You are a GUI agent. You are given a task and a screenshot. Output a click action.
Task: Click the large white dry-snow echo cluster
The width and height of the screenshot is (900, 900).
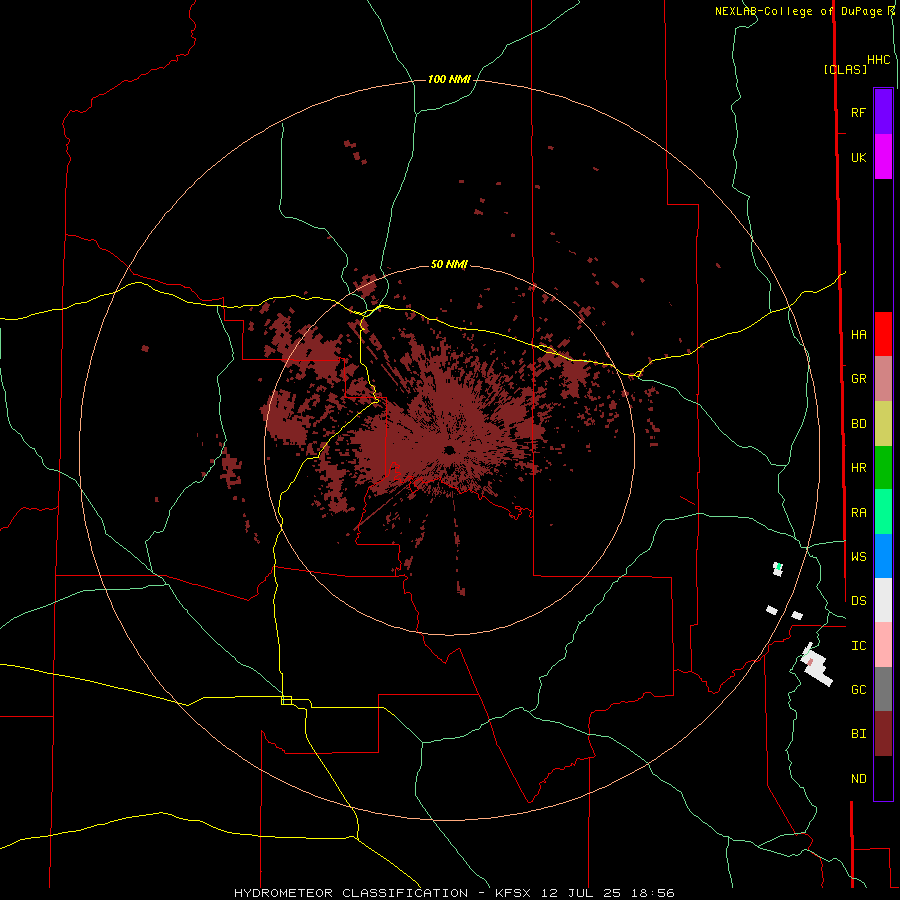coord(816,666)
